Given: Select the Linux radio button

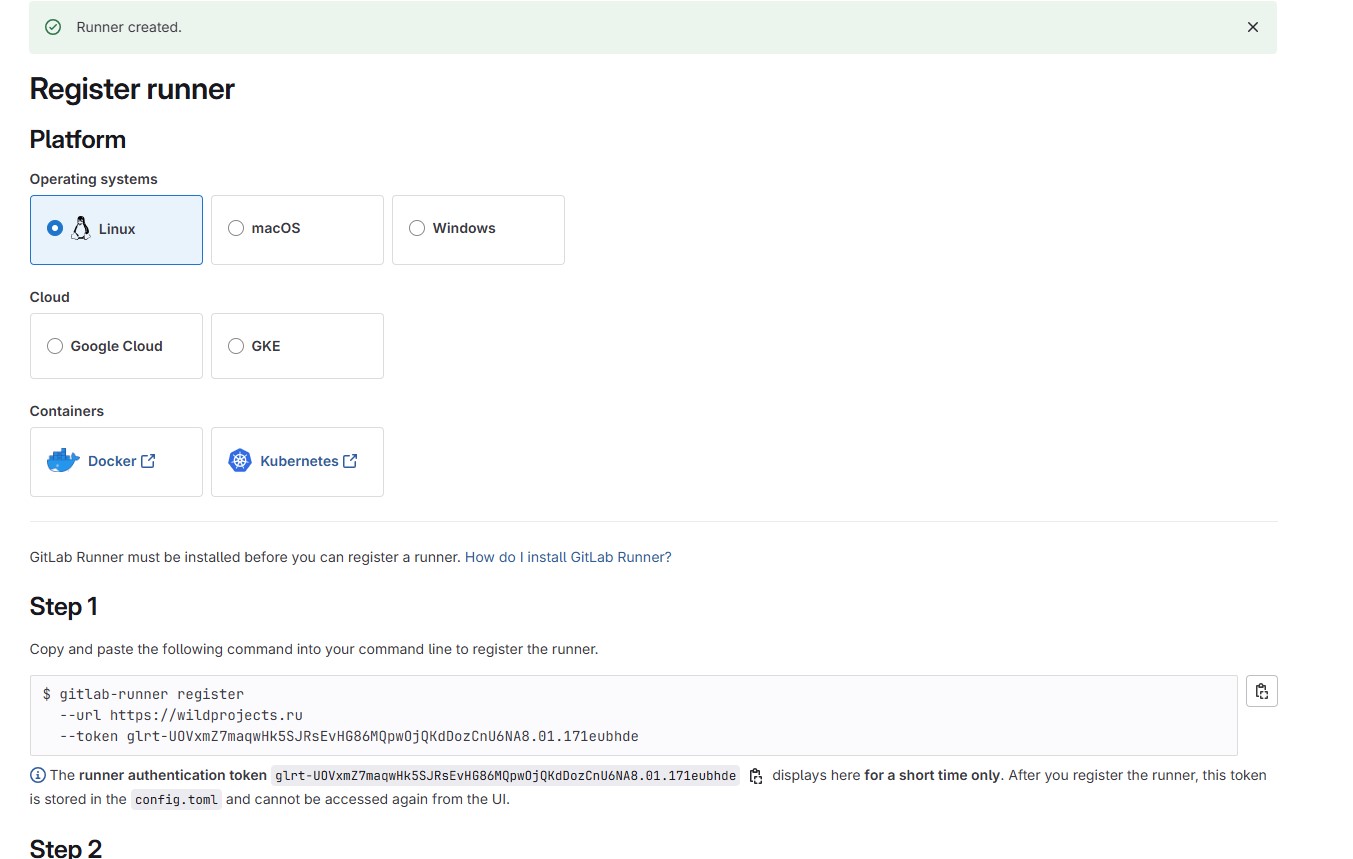Looking at the screenshot, I should coord(55,228).
